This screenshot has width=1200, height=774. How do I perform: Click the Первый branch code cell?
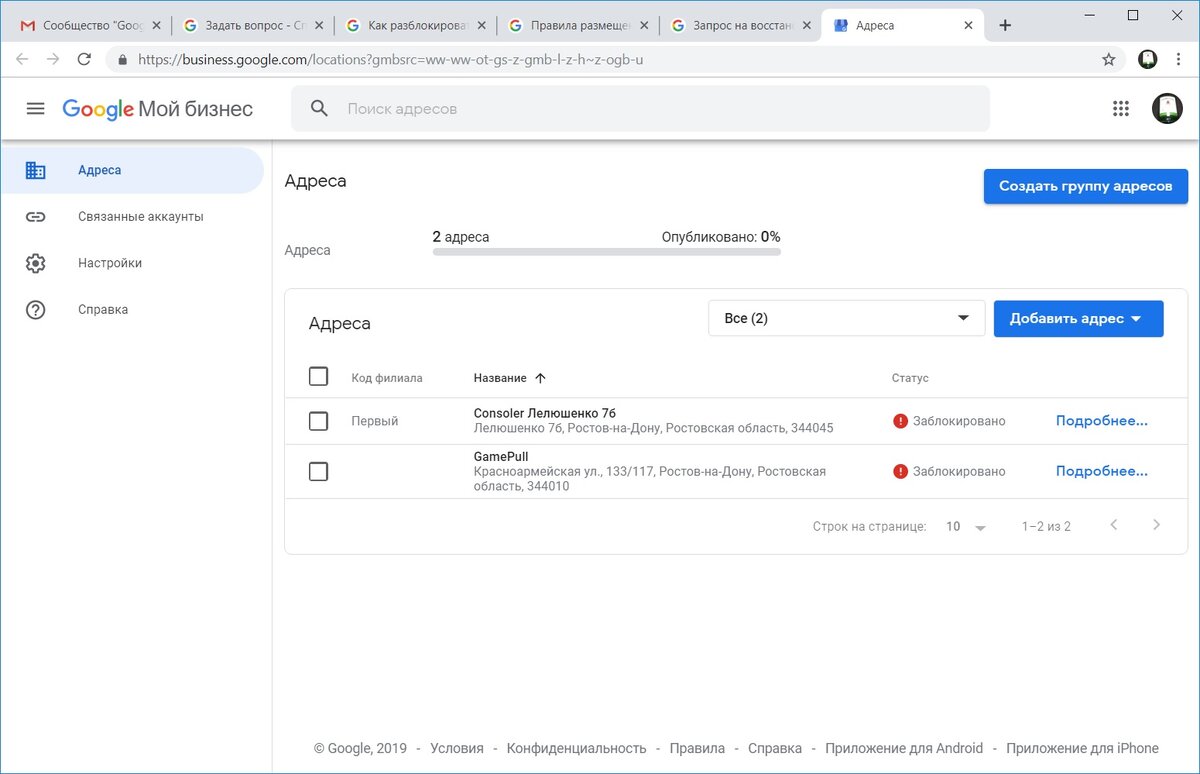click(375, 421)
